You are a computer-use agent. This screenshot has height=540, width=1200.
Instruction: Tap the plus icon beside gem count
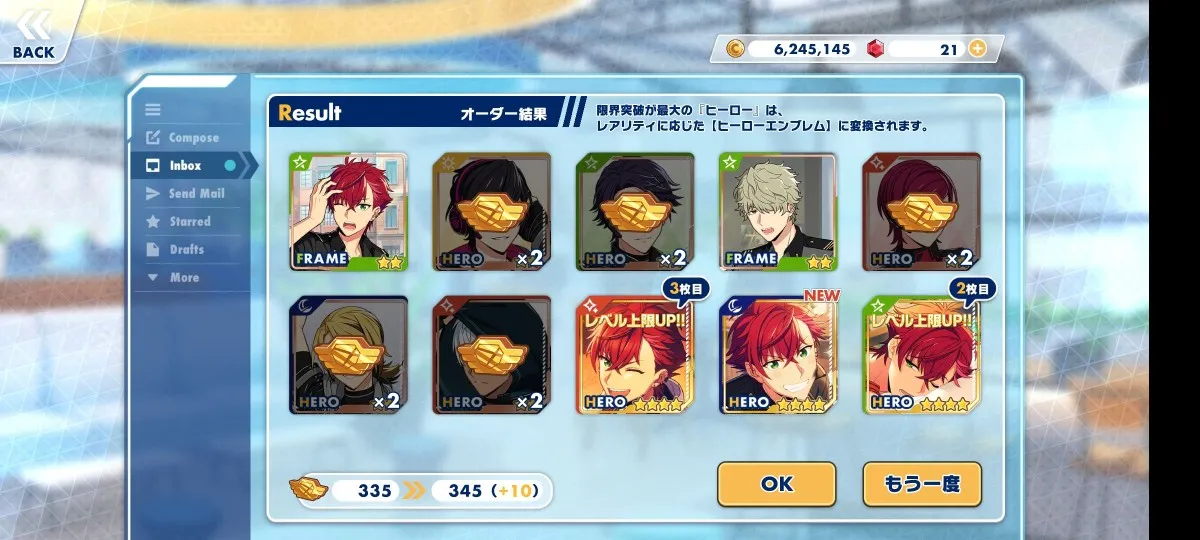[x=977, y=48]
